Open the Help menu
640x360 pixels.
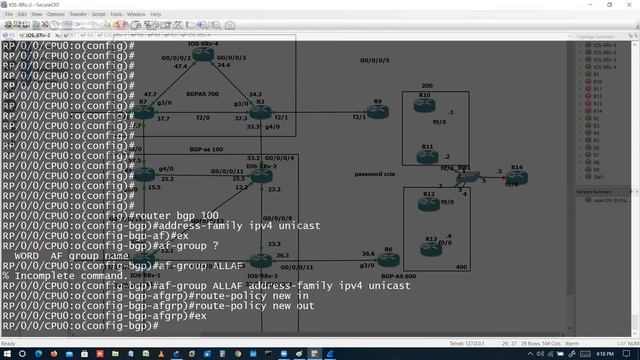[156, 14]
